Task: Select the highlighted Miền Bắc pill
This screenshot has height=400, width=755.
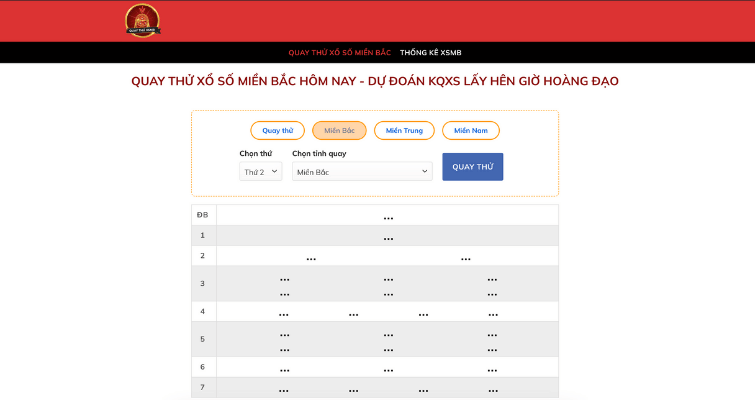Action: (339, 130)
